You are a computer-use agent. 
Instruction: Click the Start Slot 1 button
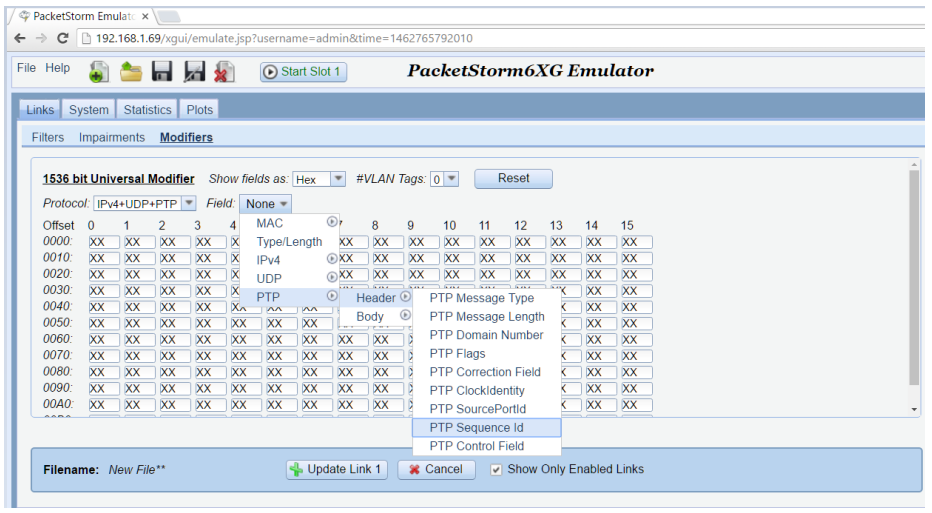(x=303, y=71)
